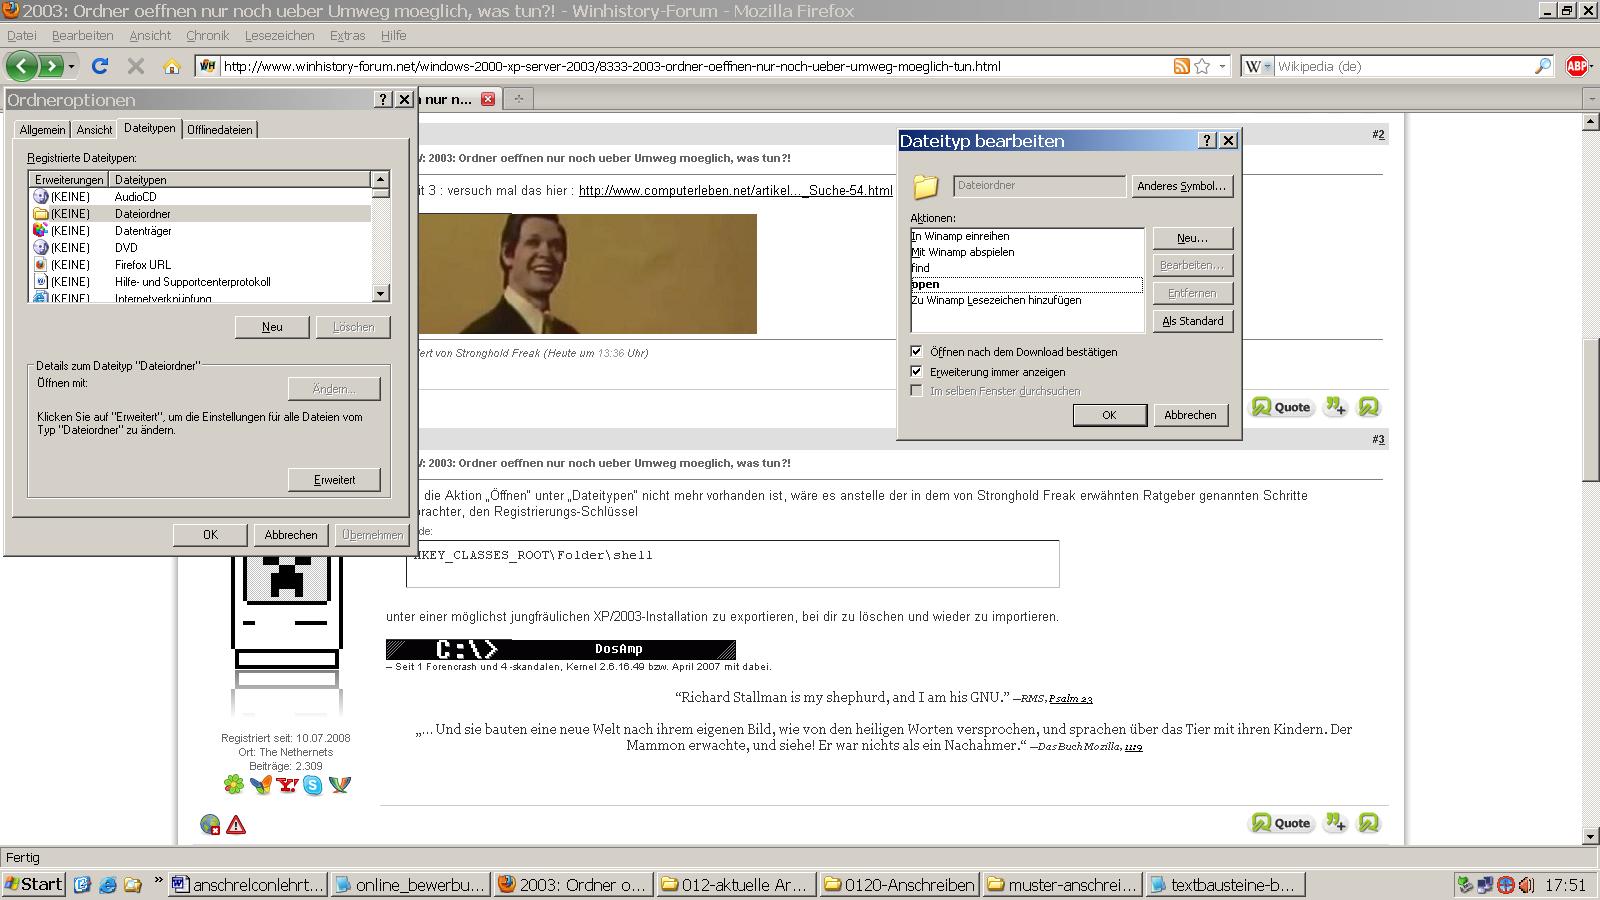
Task: Open the computerleben.net article link
Action: pos(735,190)
